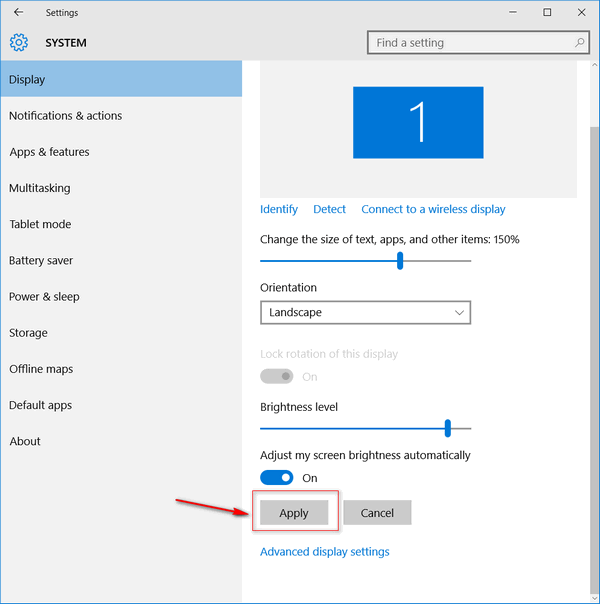
Task: Go back using the arrow icon
Action: pyautogui.click(x=18, y=12)
